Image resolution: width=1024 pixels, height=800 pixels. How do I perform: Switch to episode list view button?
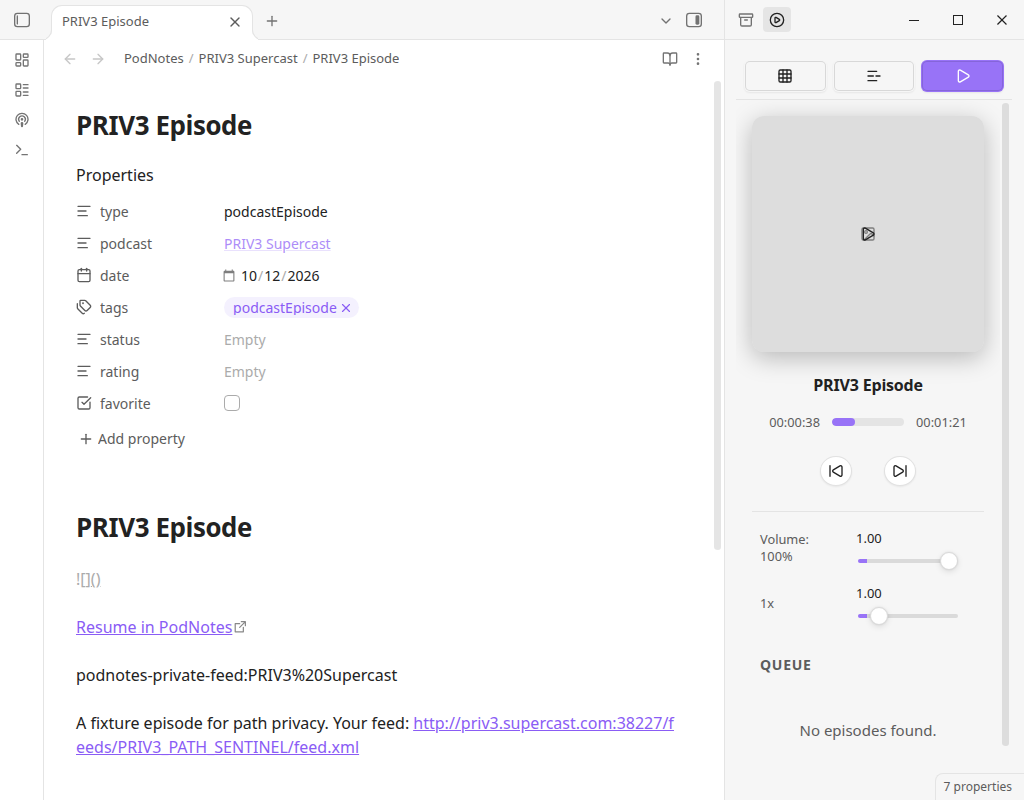coord(873,76)
